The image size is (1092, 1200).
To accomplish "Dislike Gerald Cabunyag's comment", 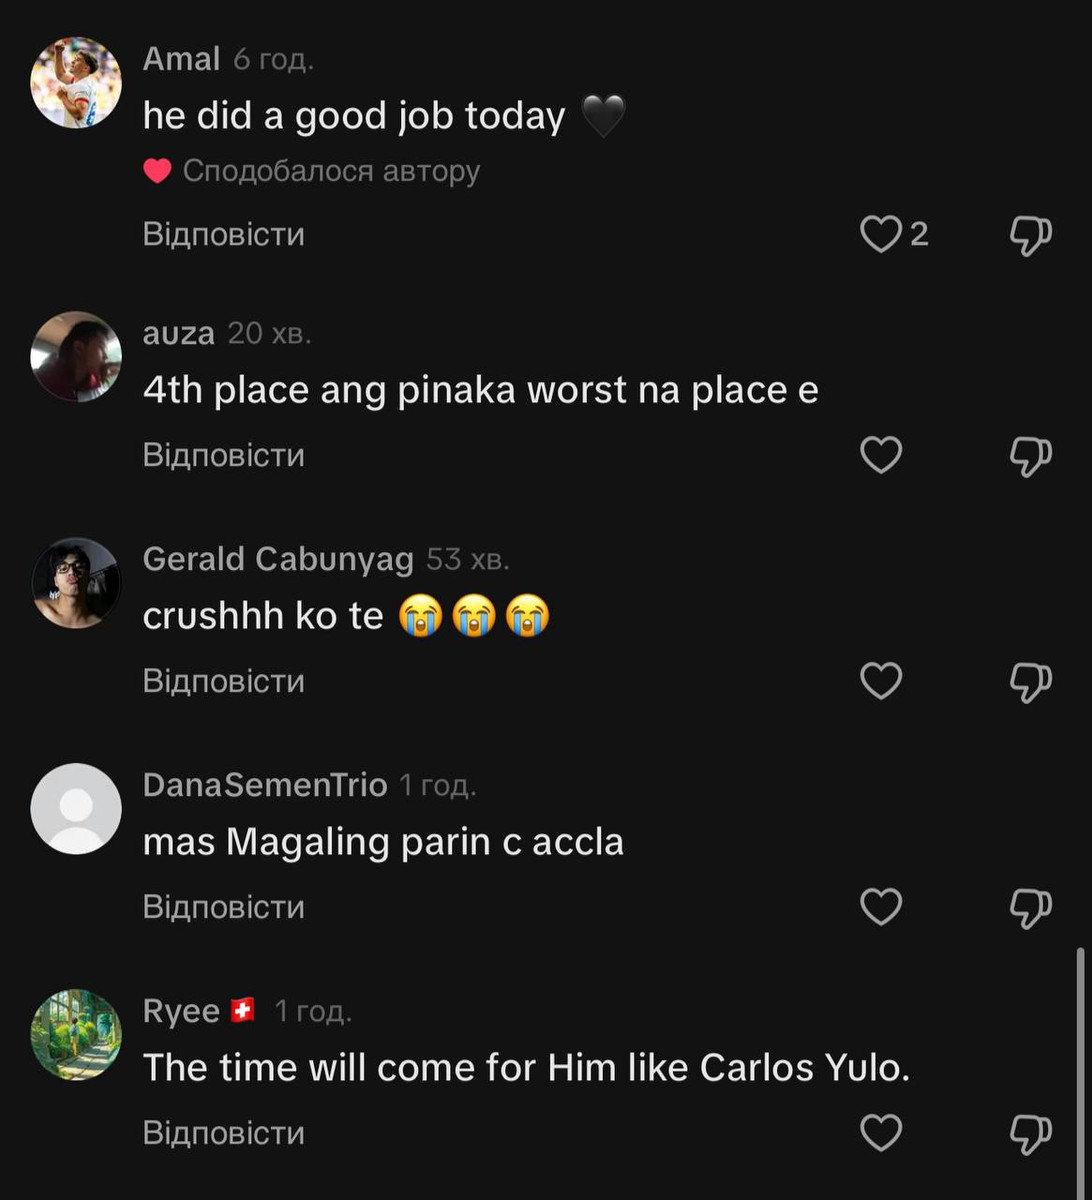I will click(x=1030, y=682).
